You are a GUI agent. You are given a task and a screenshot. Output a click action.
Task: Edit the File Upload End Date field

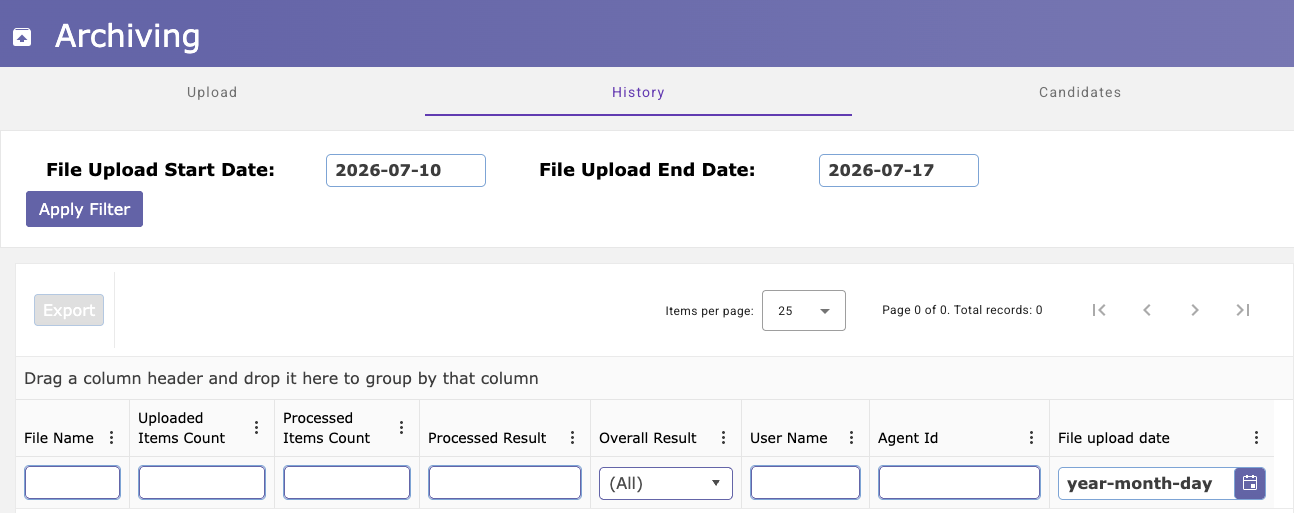coord(899,170)
